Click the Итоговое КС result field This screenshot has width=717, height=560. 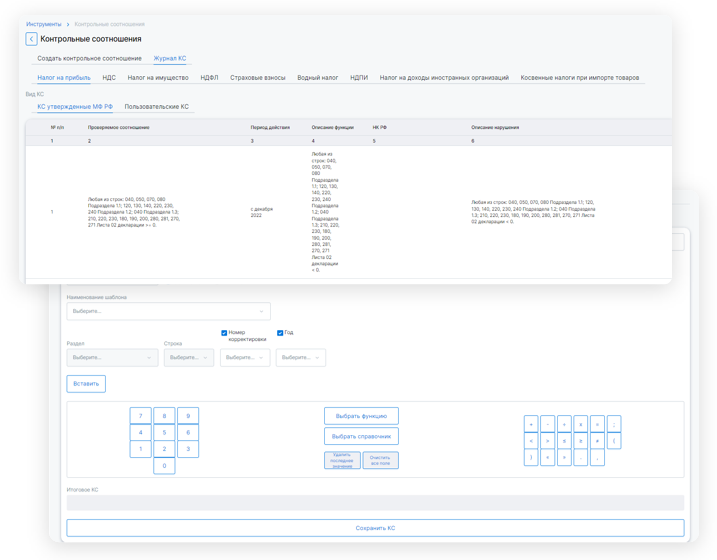coord(375,503)
